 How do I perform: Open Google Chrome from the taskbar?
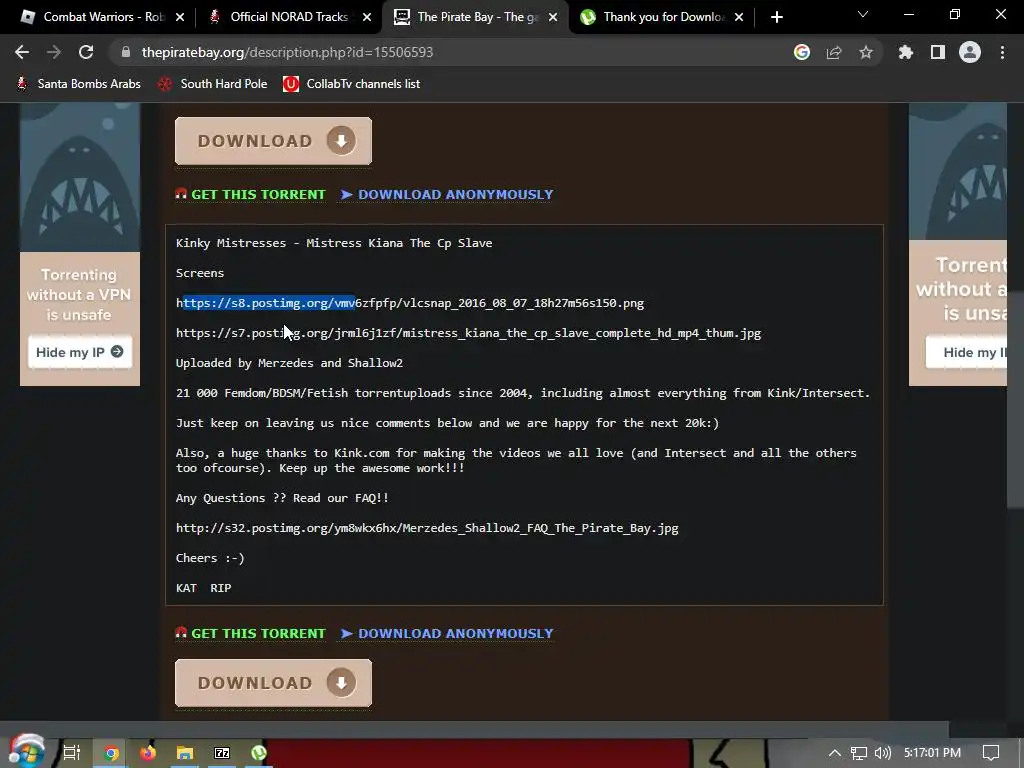point(111,753)
